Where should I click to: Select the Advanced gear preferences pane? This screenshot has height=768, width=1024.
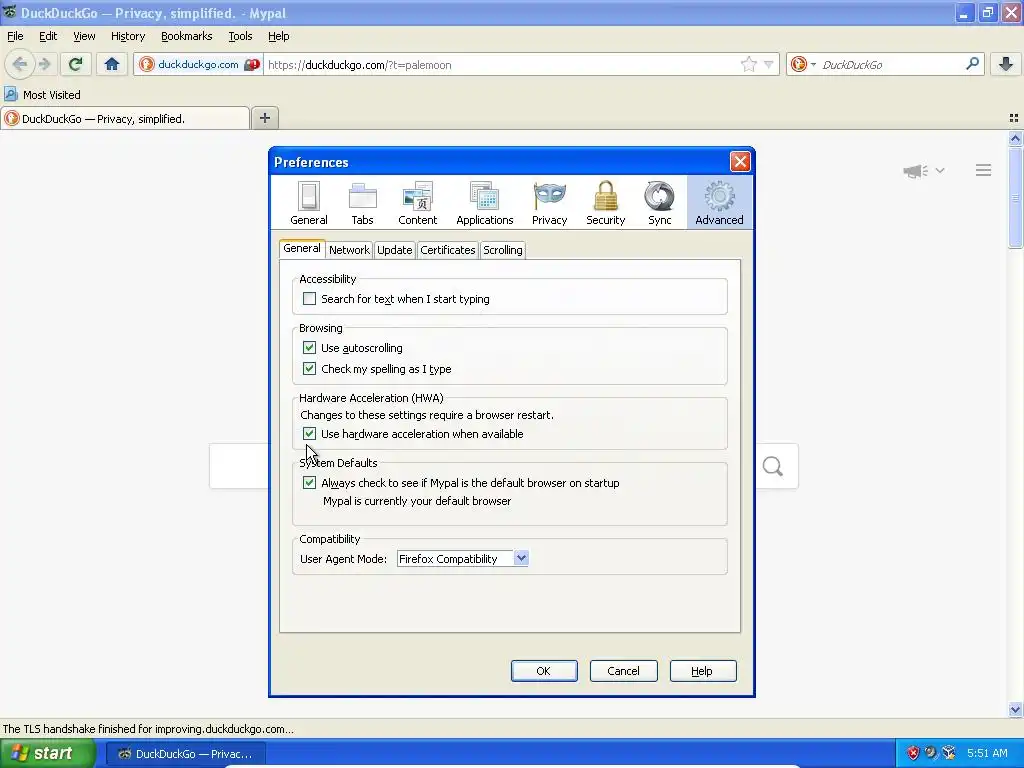pyautogui.click(x=719, y=202)
